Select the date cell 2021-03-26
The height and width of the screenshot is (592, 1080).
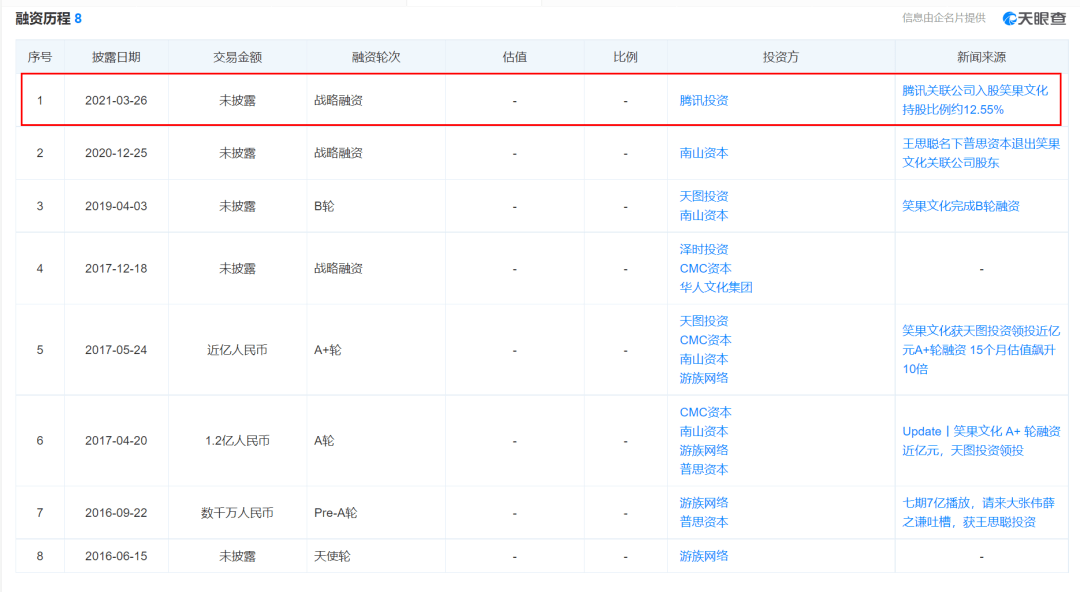116,101
